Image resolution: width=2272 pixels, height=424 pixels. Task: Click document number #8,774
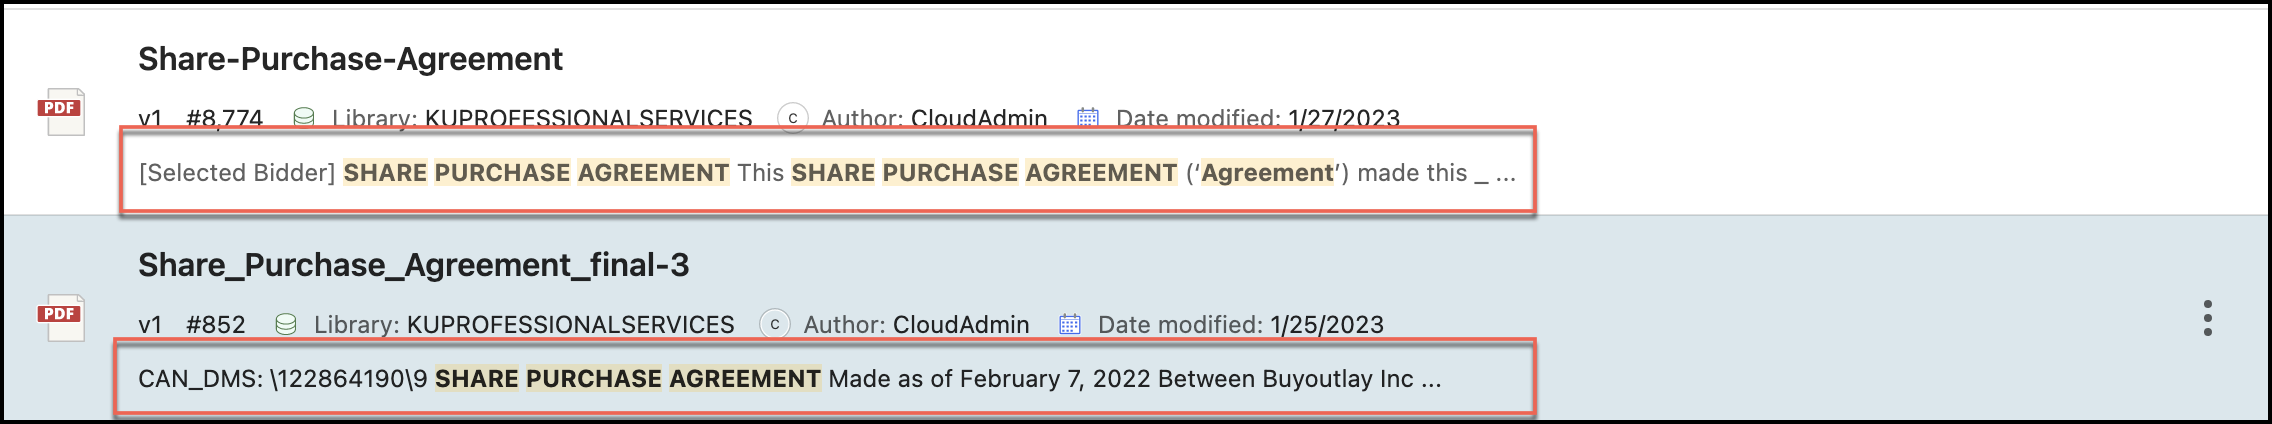click(x=224, y=119)
